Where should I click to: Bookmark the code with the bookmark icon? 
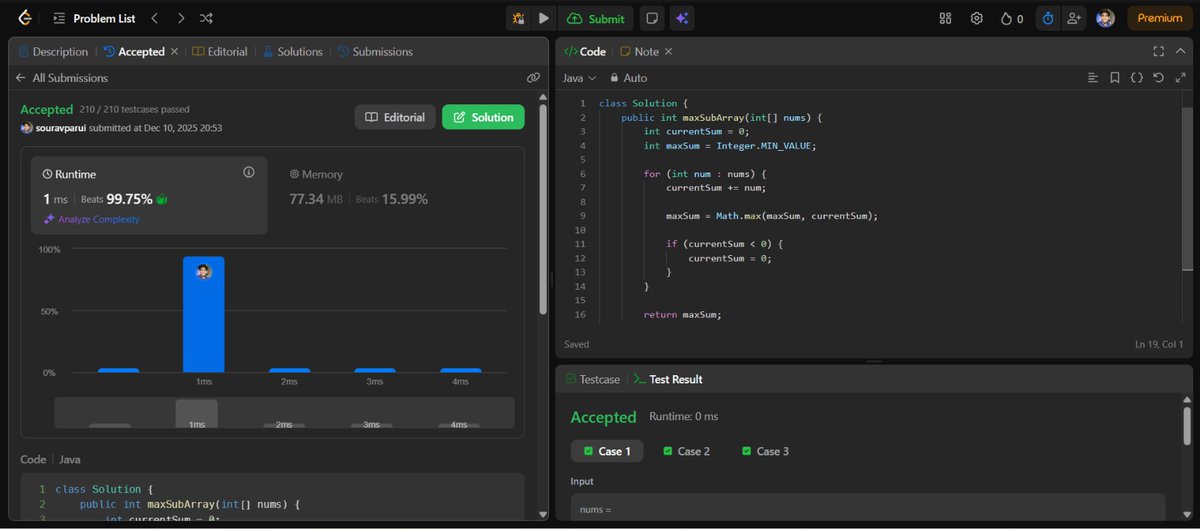tap(1114, 77)
